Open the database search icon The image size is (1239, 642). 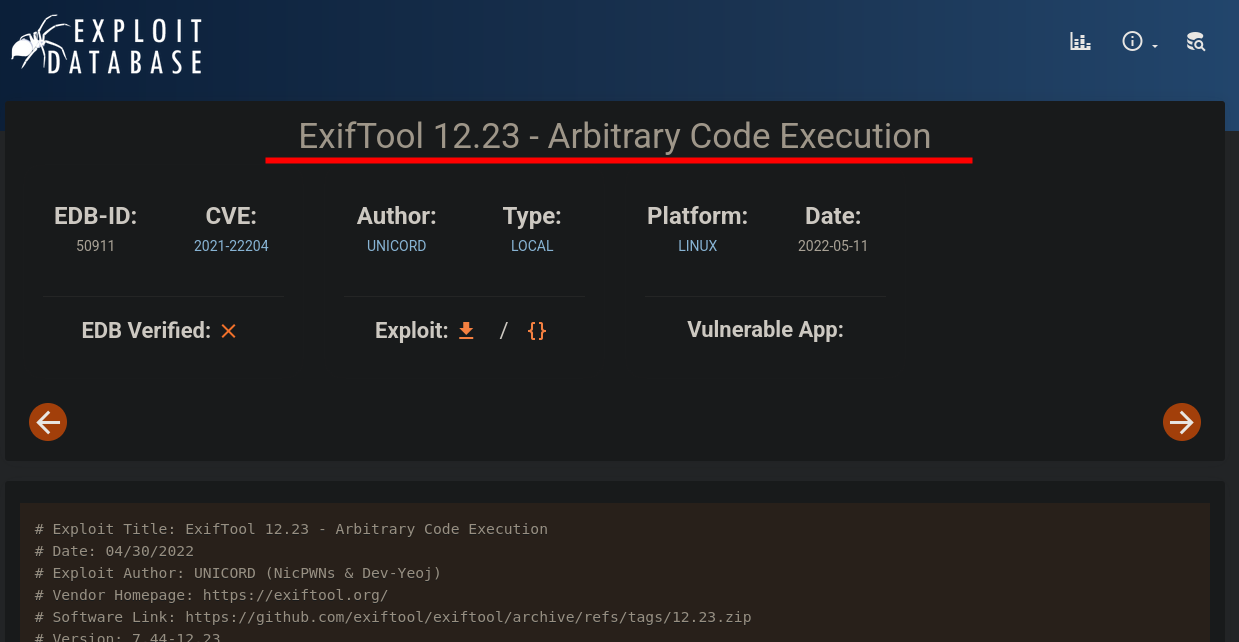pyautogui.click(x=1195, y=42)
